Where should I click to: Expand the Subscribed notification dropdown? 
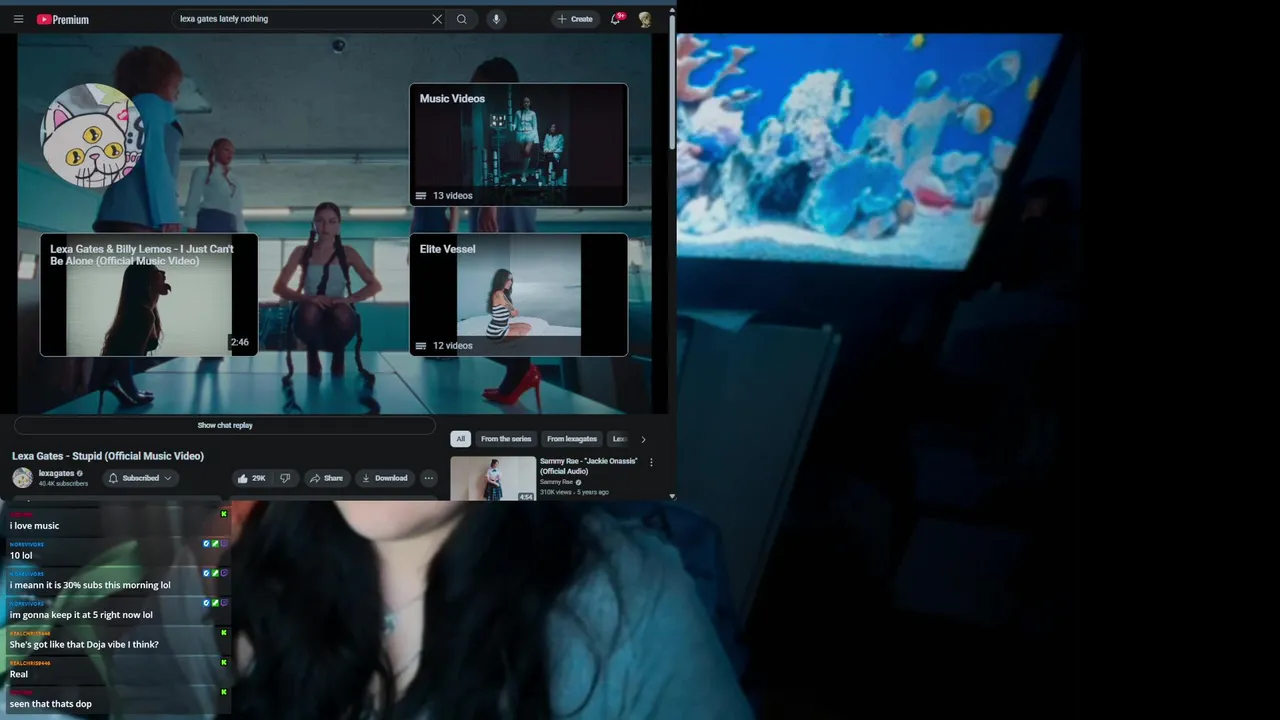[x=140, y=478]
